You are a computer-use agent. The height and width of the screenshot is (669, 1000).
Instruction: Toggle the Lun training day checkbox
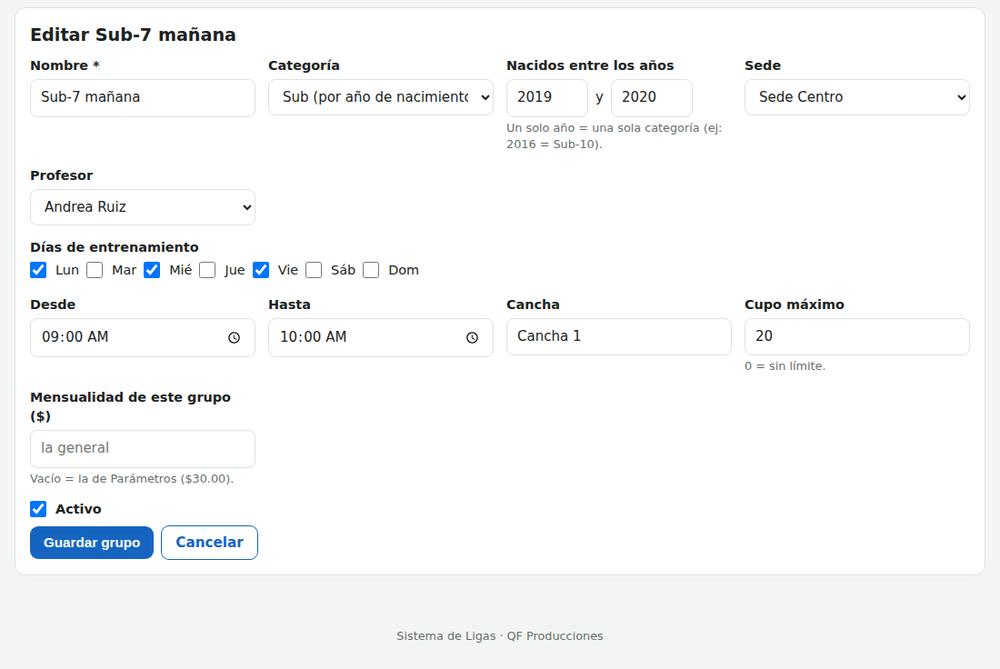point(38,270)
